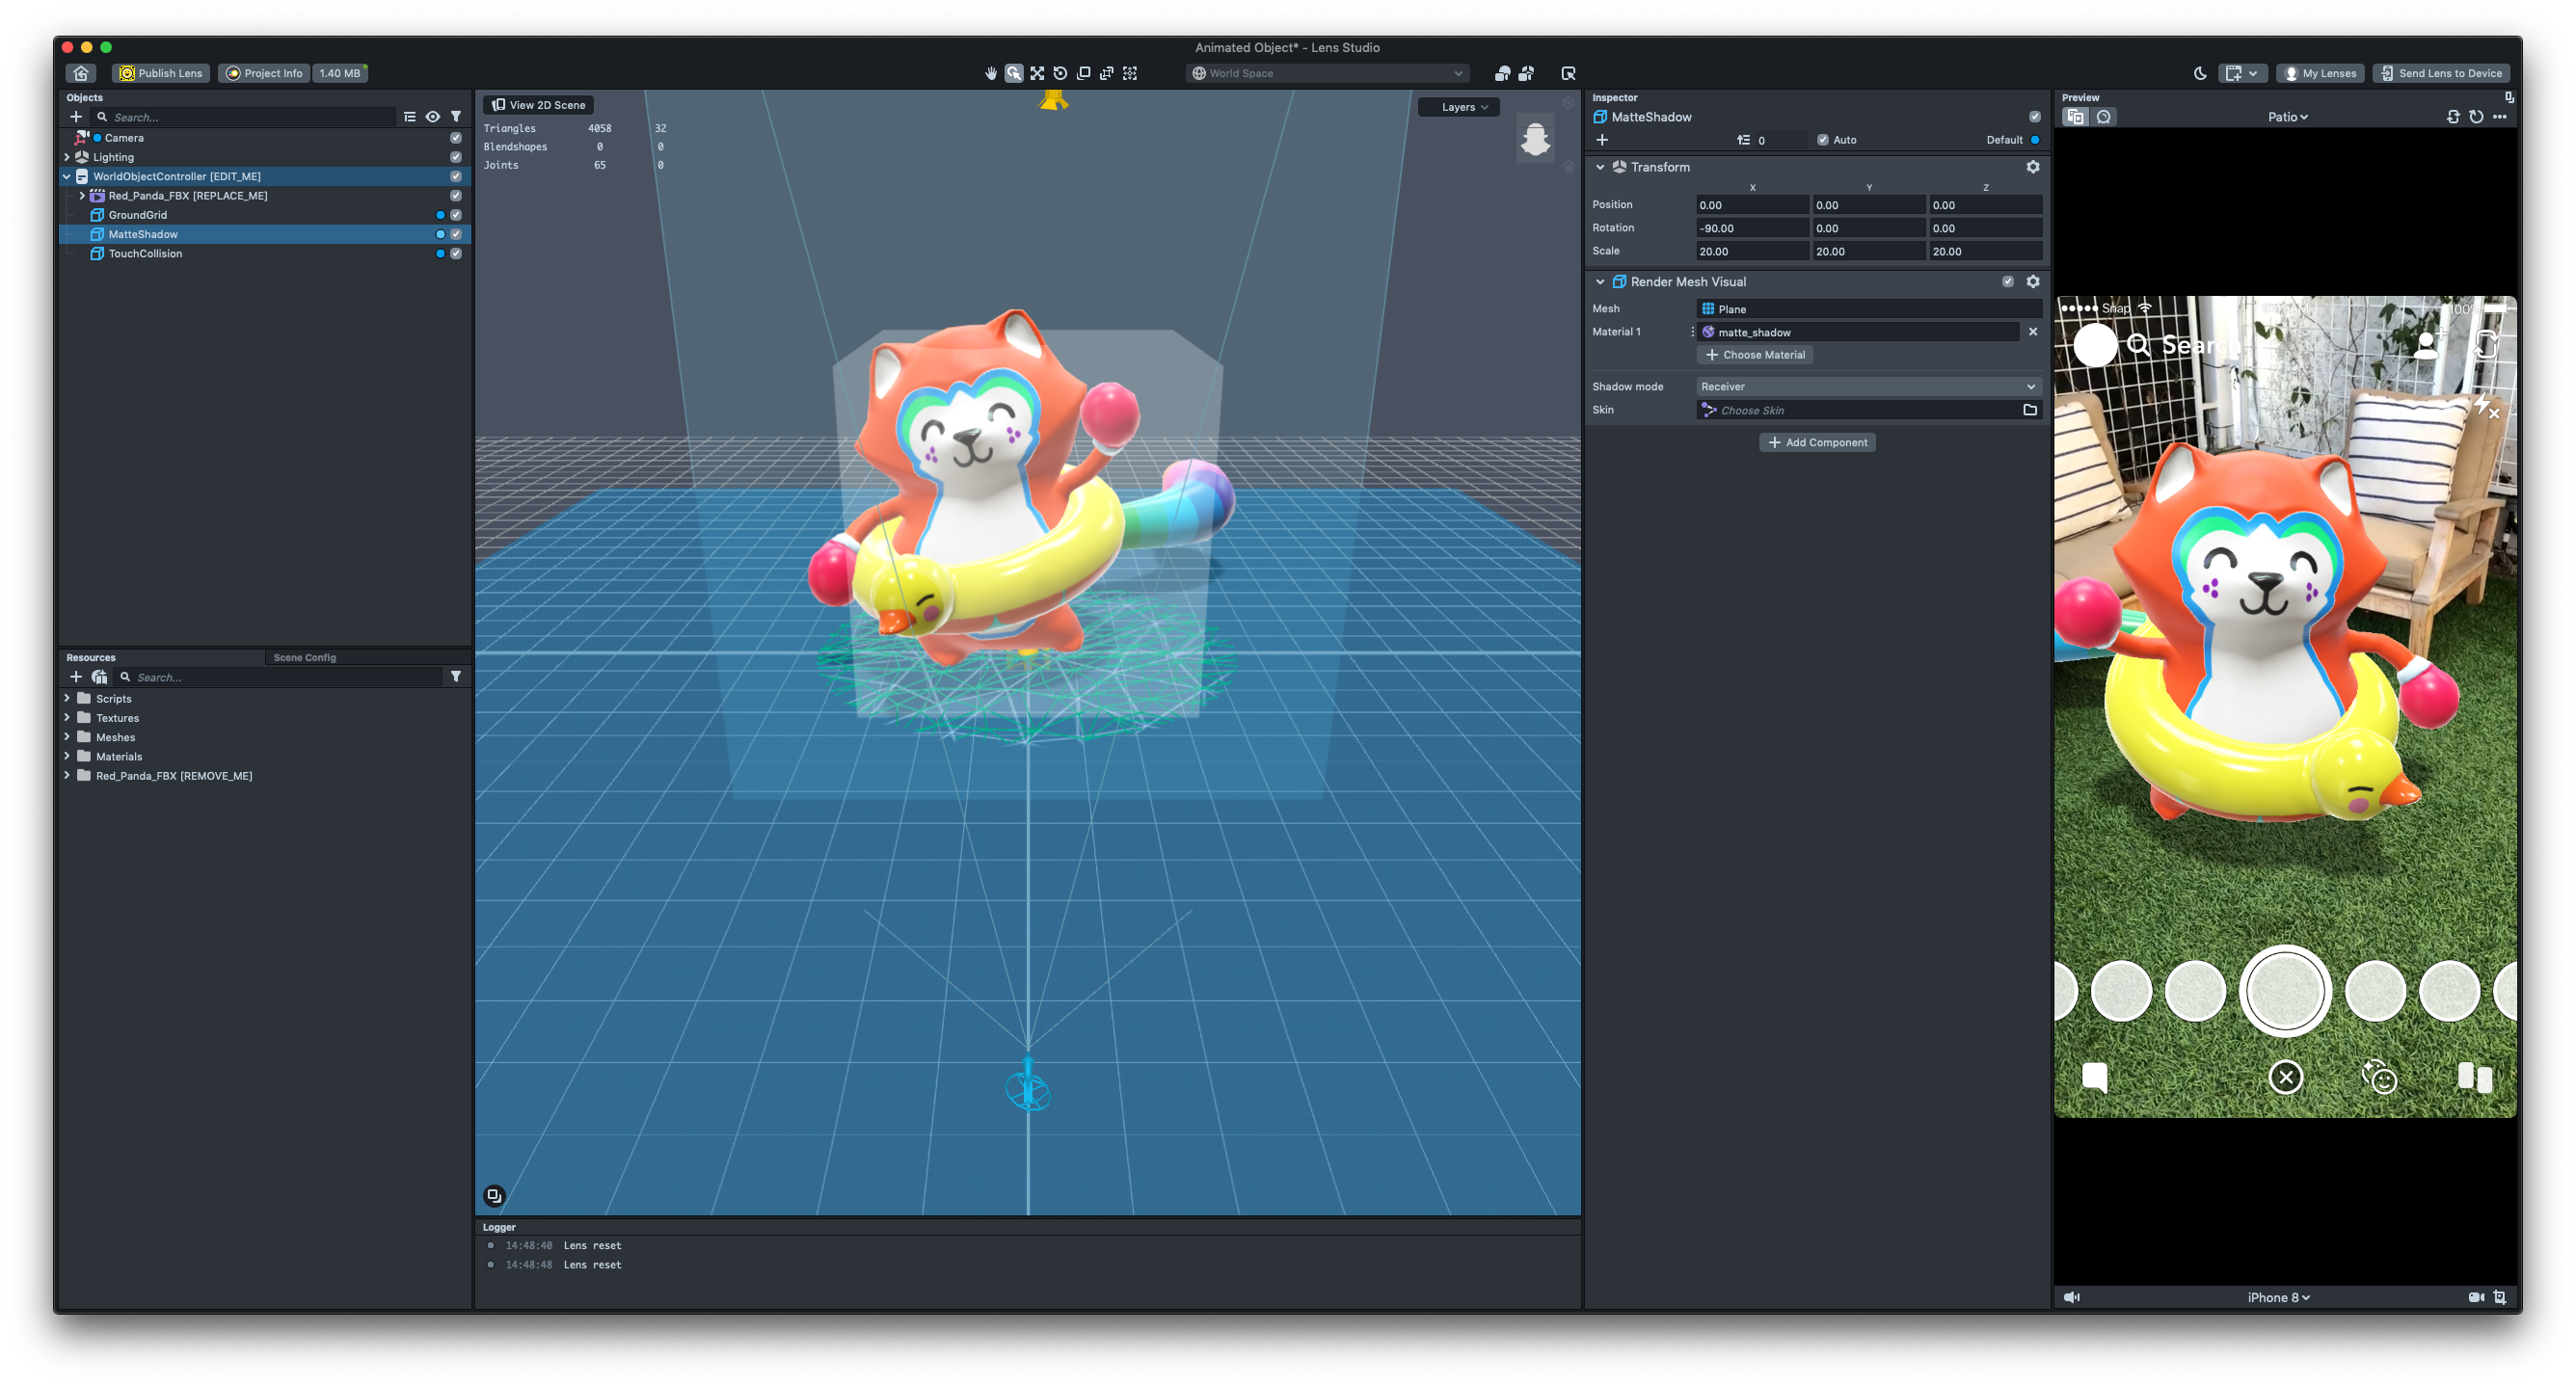Click the Add Component button
Viewport: 2576px width, 1385px height.
click(x=1817, y=442)
